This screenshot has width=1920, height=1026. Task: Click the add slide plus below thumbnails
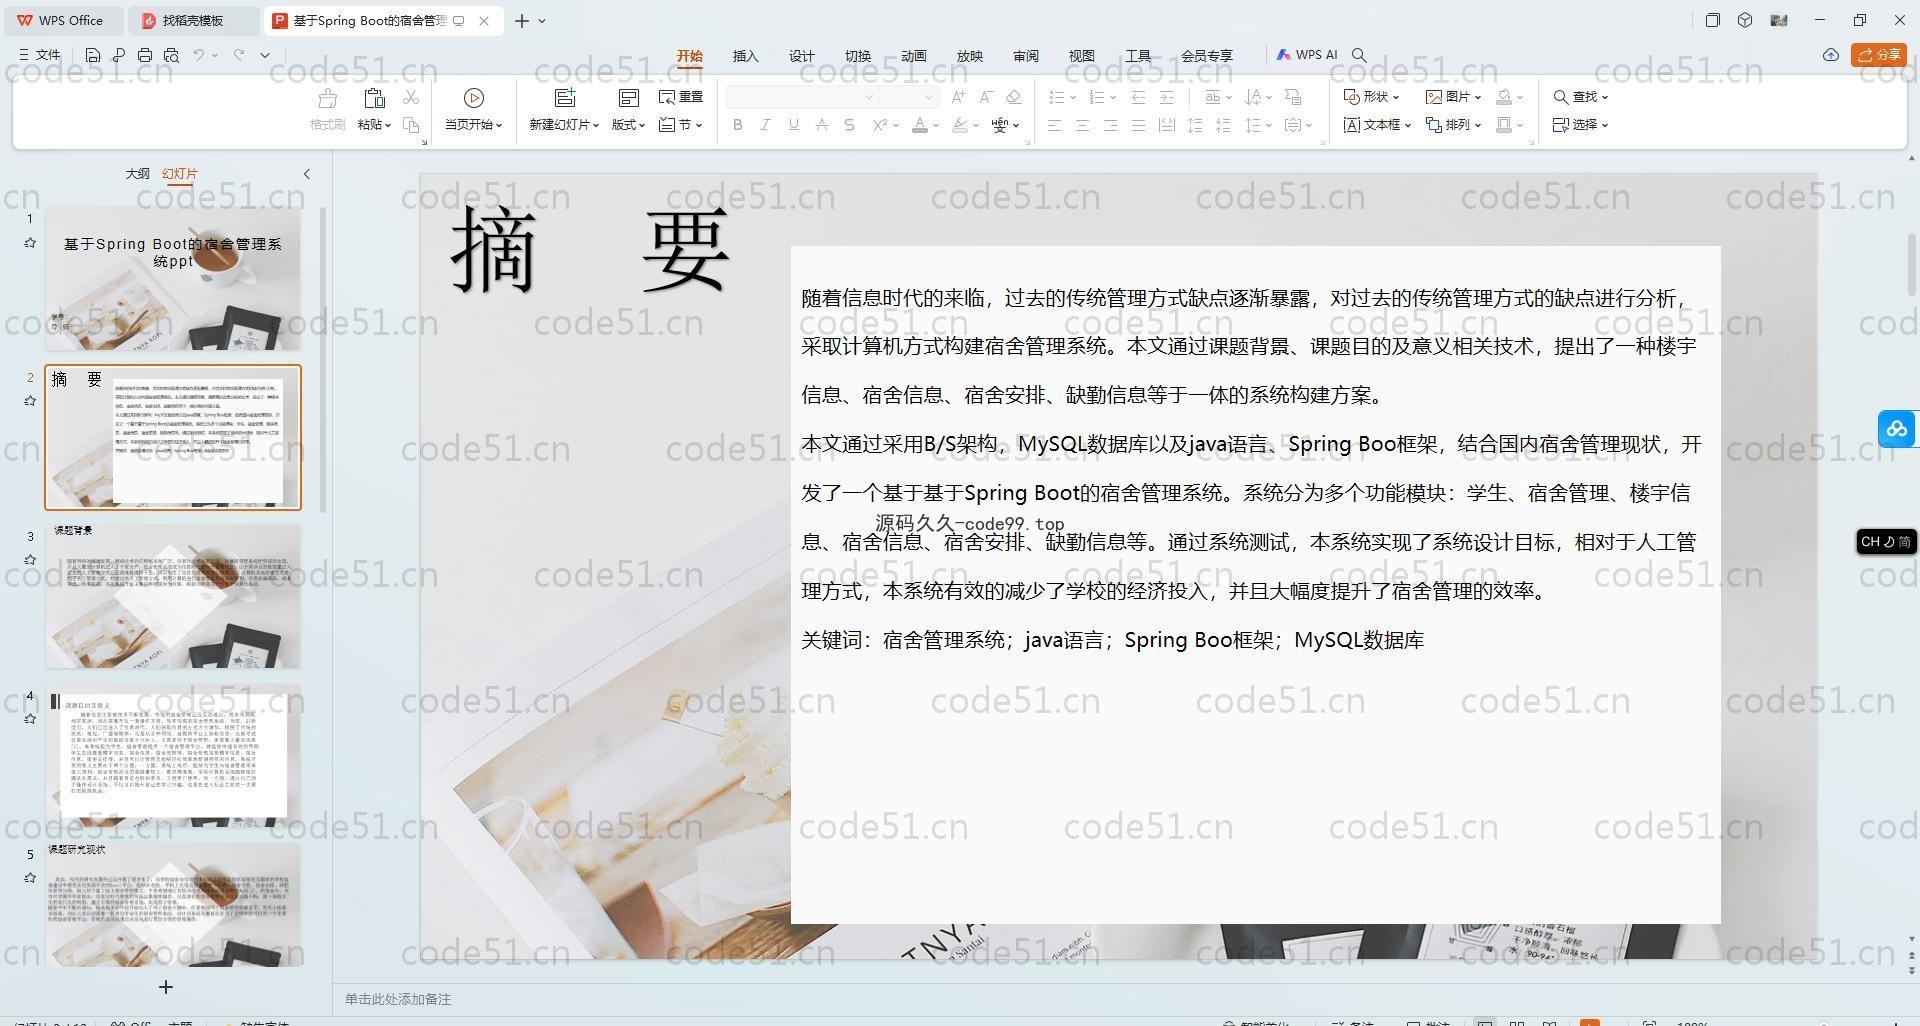(x=166, y=987)
